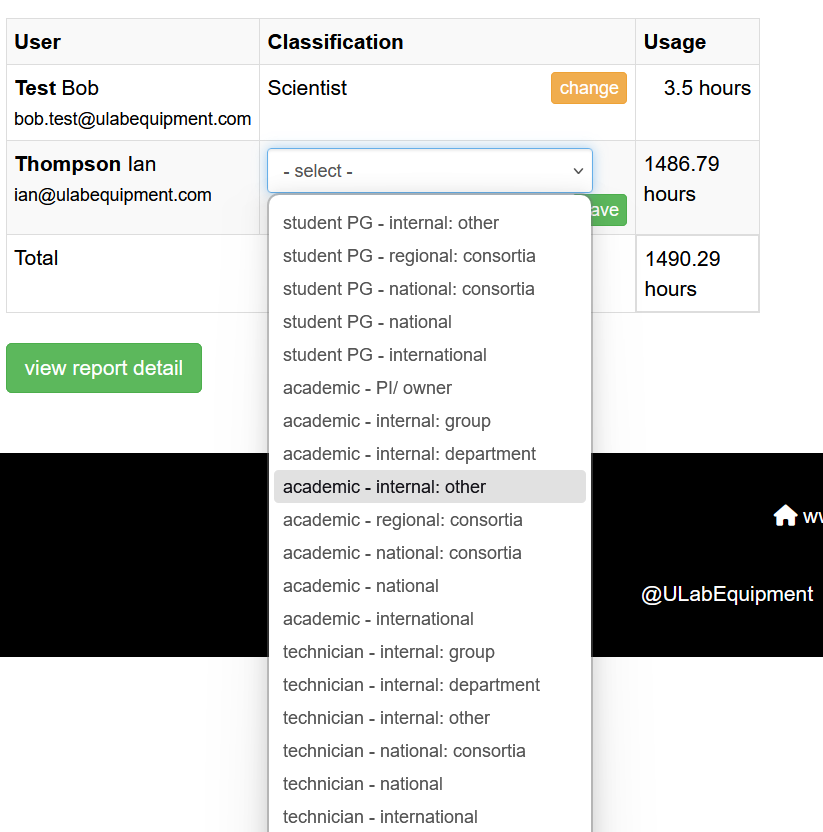Click the orange change button for Scientist

pos(588,88)
